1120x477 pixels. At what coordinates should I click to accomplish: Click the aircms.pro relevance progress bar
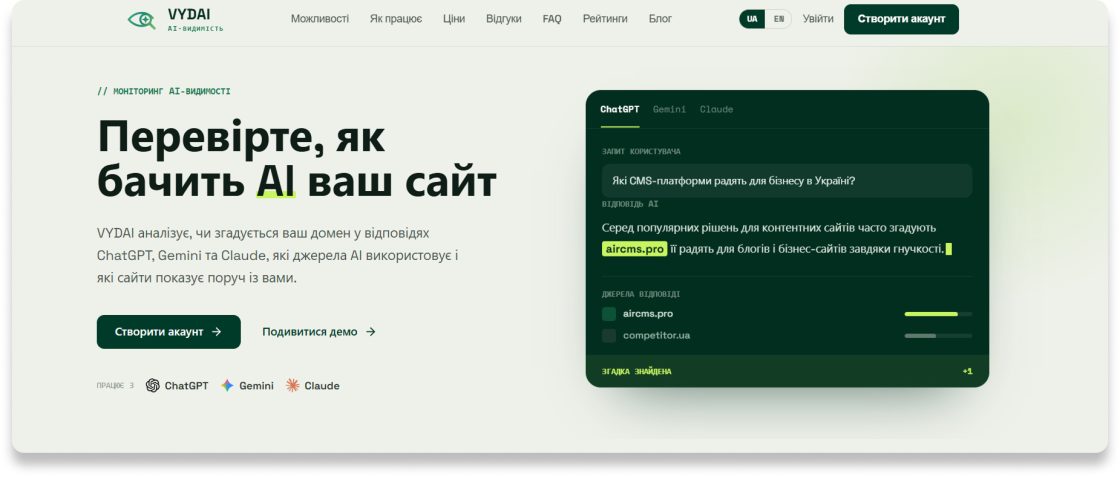pyautogui.click(x=938, y=314)
